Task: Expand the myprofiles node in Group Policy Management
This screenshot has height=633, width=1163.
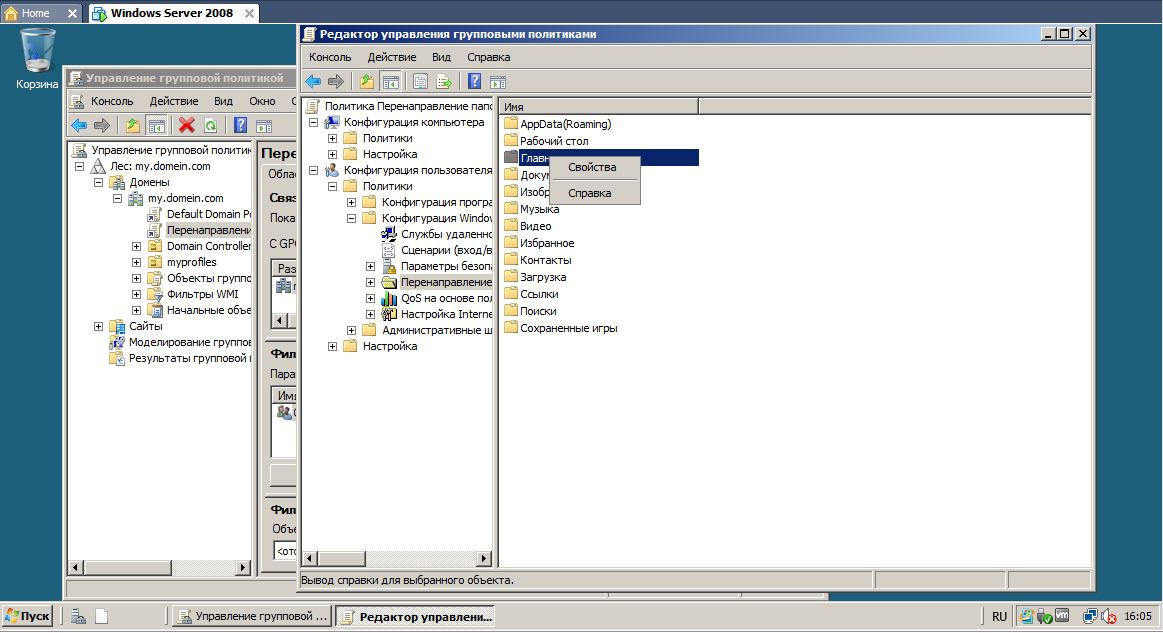Action: click(x=136, y=263)
